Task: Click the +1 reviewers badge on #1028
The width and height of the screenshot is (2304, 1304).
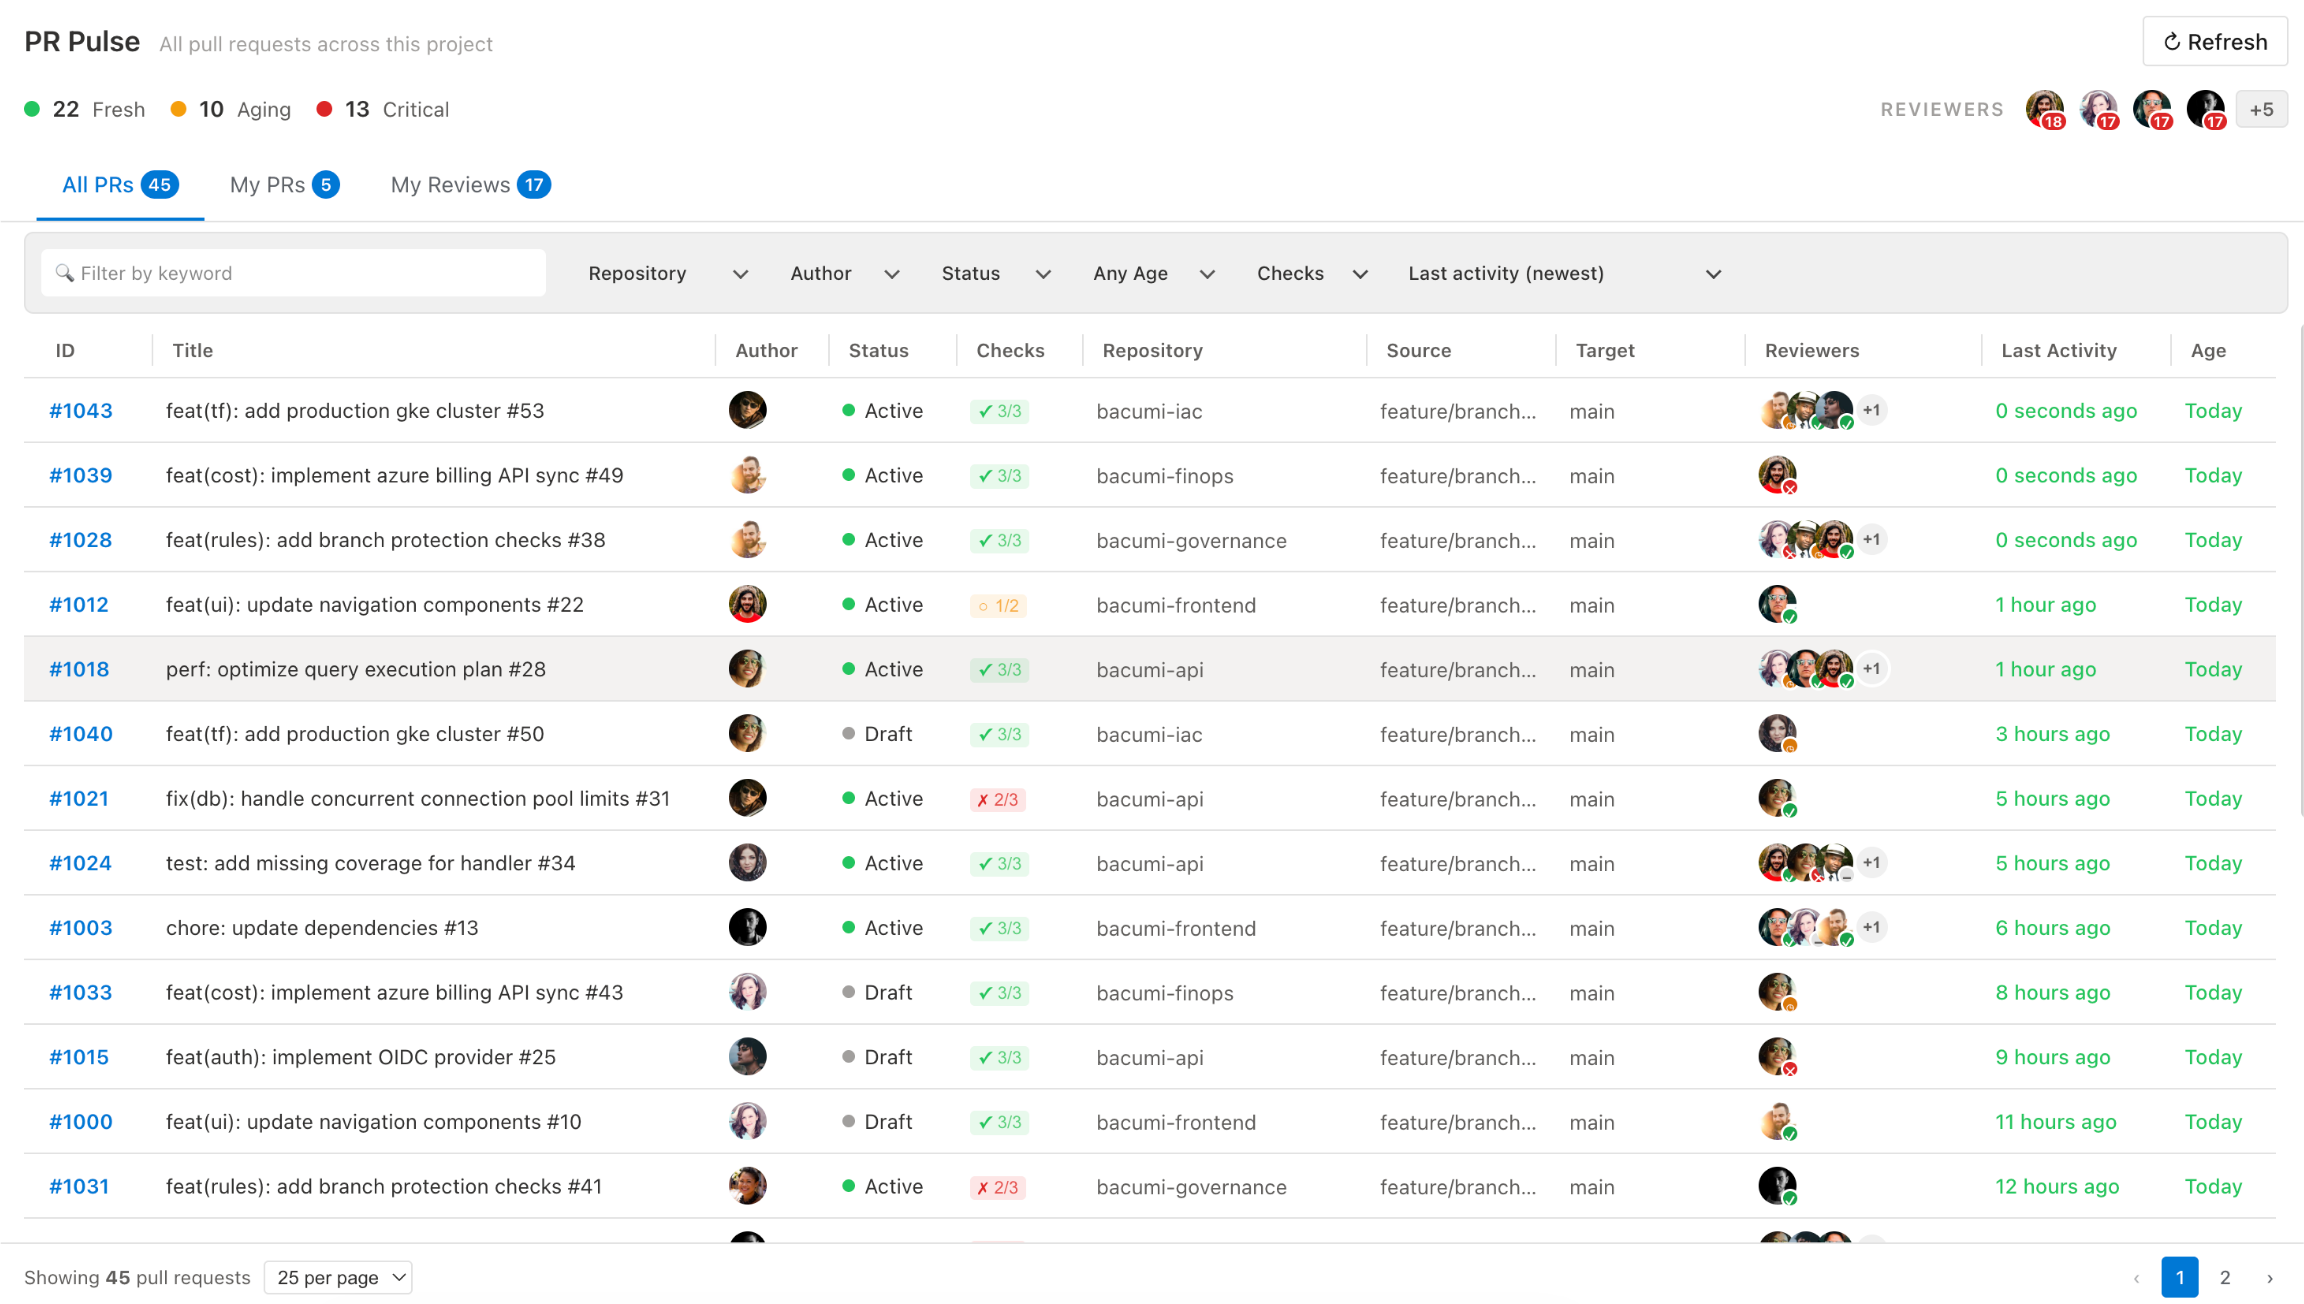Action: [1871, 540]
